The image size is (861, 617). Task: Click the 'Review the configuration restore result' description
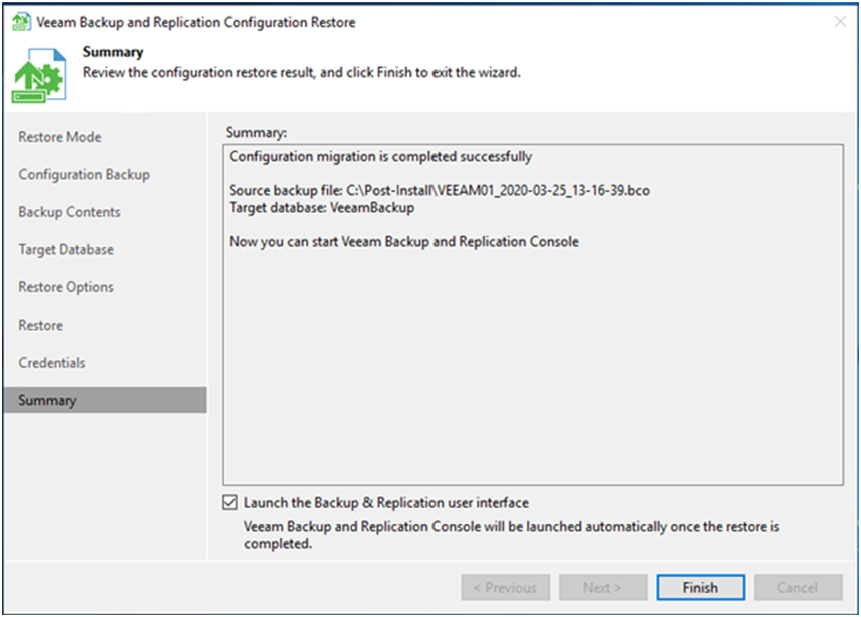coord(301,72)
